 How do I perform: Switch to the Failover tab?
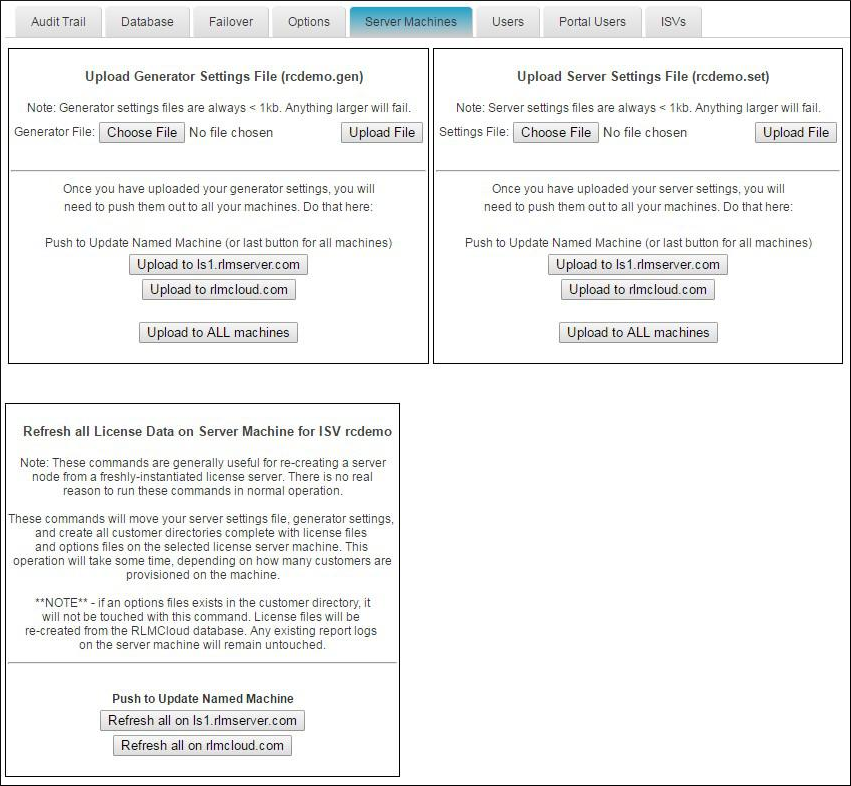pyautogui.click(x=231, y=21)
